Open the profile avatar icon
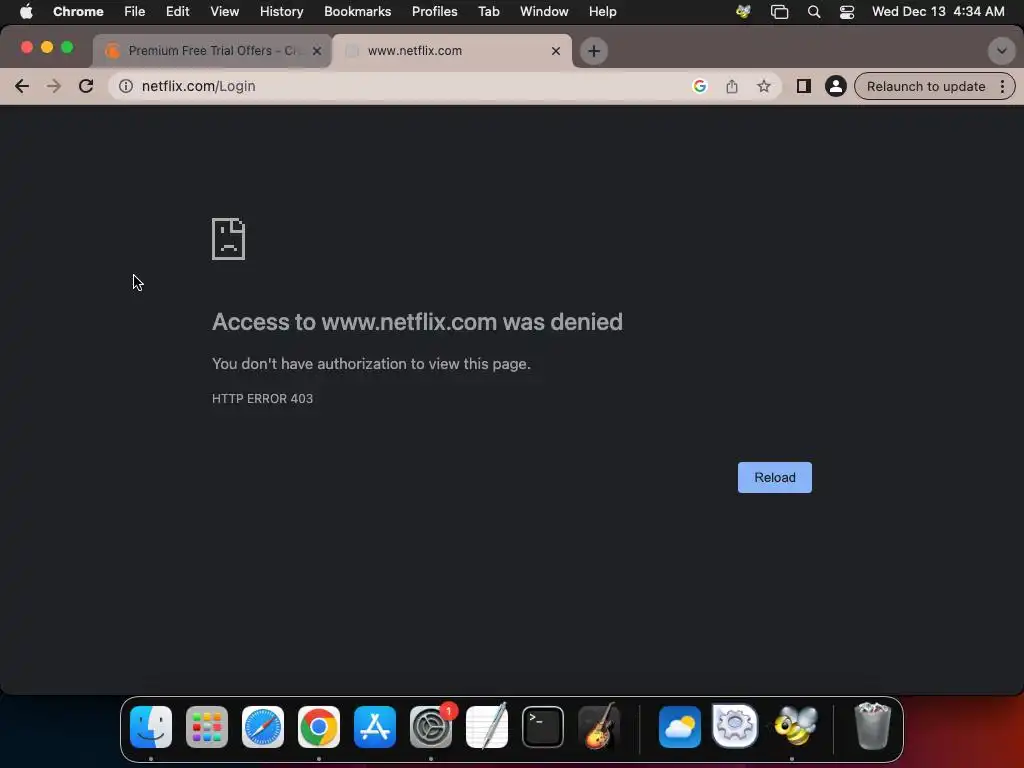This screenshot has width=1024, height=768. (835, 86)
